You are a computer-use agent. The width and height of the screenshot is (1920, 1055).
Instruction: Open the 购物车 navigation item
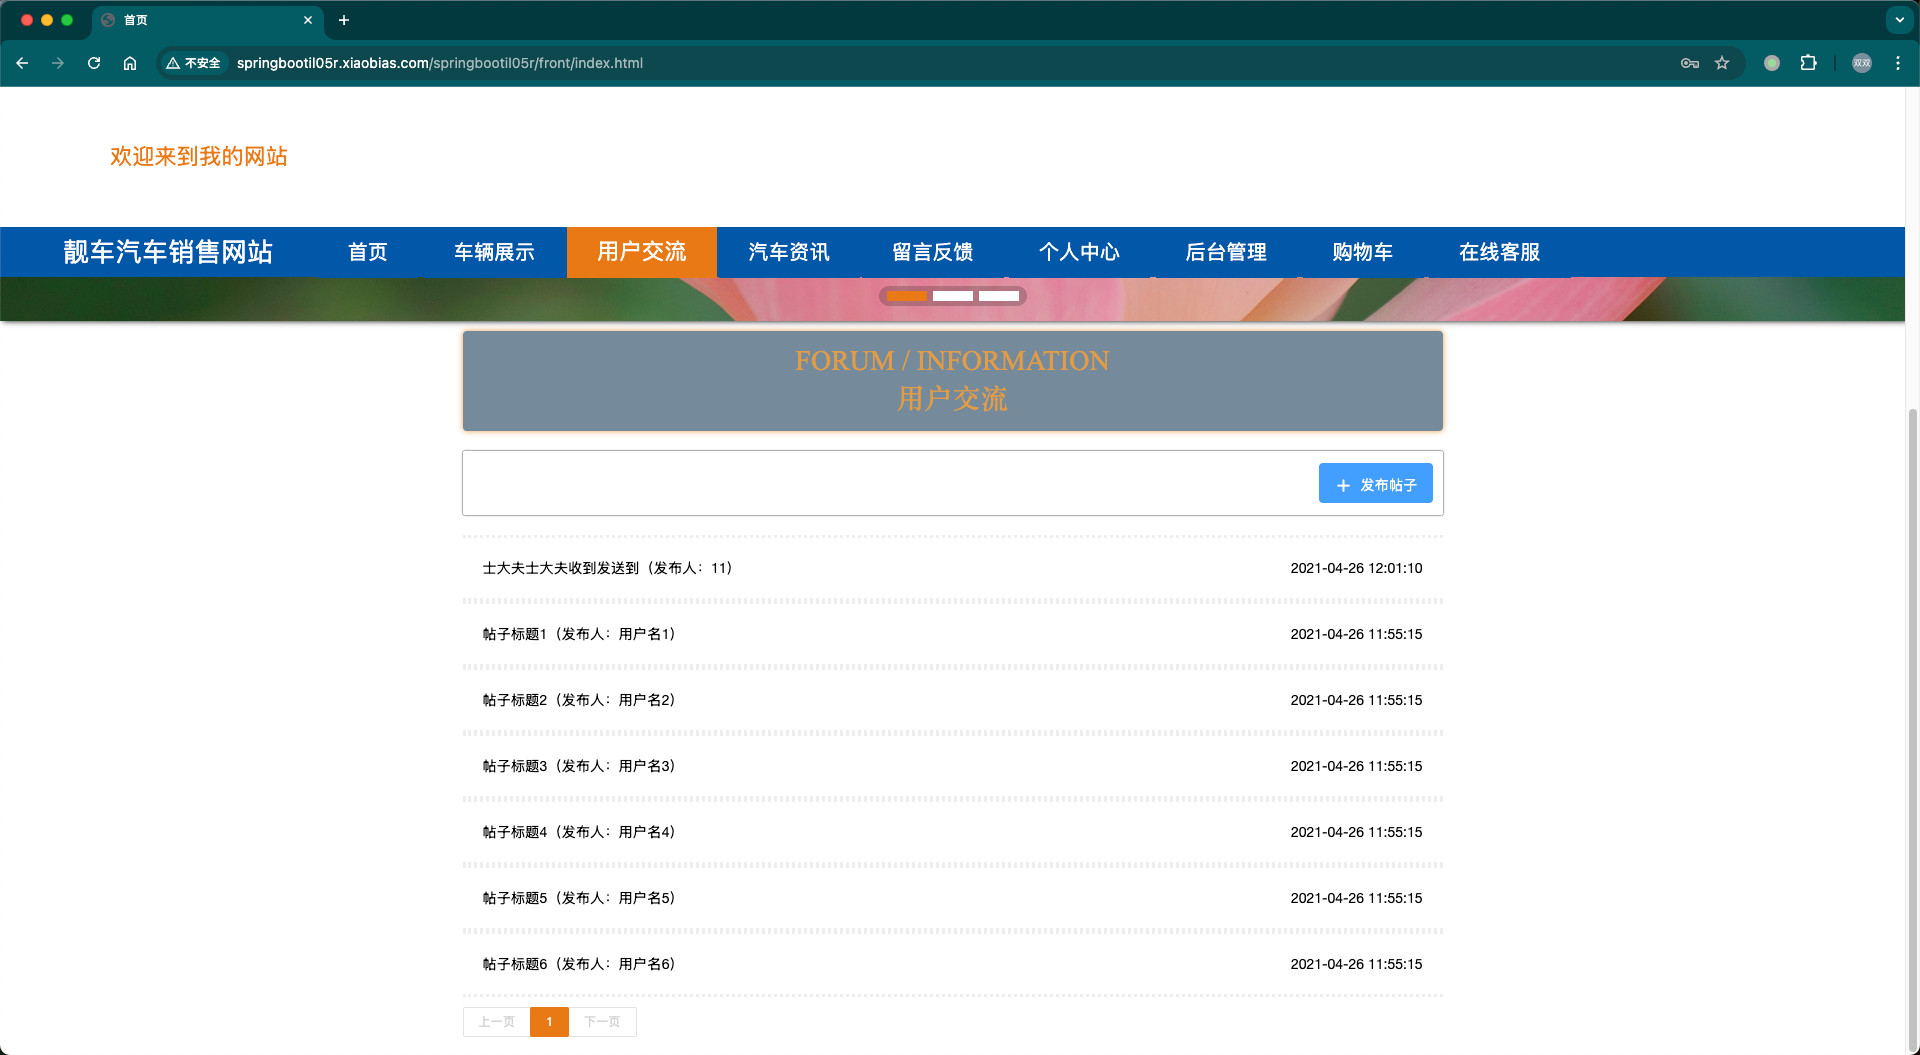coord(1362,252)
